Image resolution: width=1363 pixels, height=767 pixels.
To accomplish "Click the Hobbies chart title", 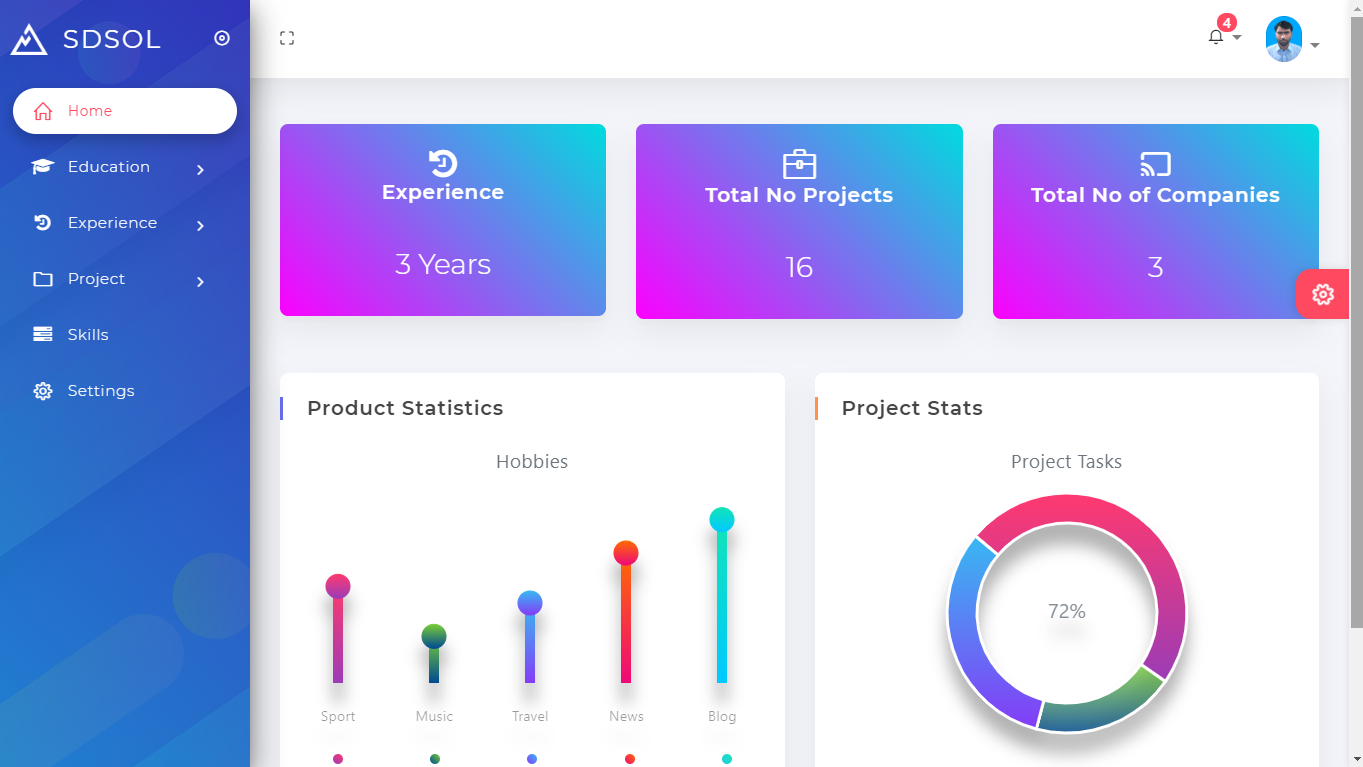I will pyautogui.click(x=532, y=462).
